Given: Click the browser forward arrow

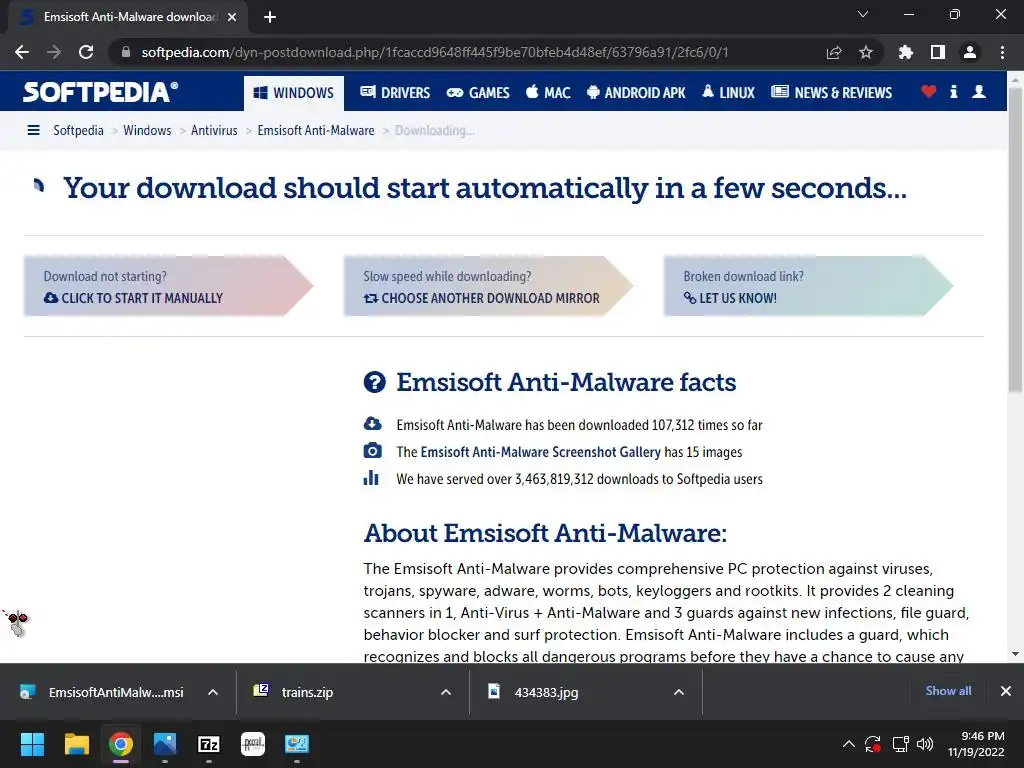Looking at the screenshot, I should (x=54, y=52).
